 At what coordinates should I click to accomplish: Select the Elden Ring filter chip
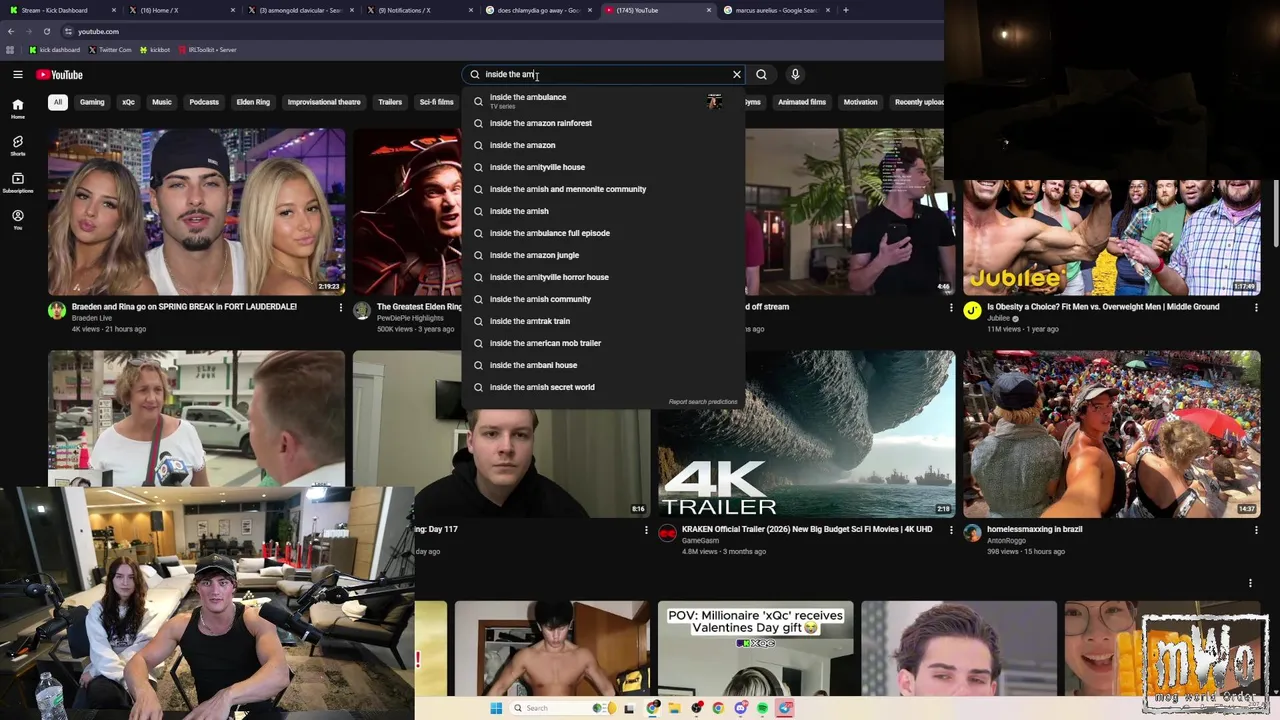[x=253, y=102]
